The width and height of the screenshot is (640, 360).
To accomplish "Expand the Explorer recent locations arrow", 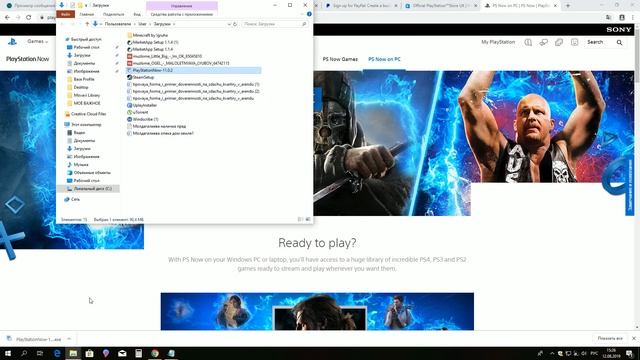I will pyautogui.click(x=81, y=24).
